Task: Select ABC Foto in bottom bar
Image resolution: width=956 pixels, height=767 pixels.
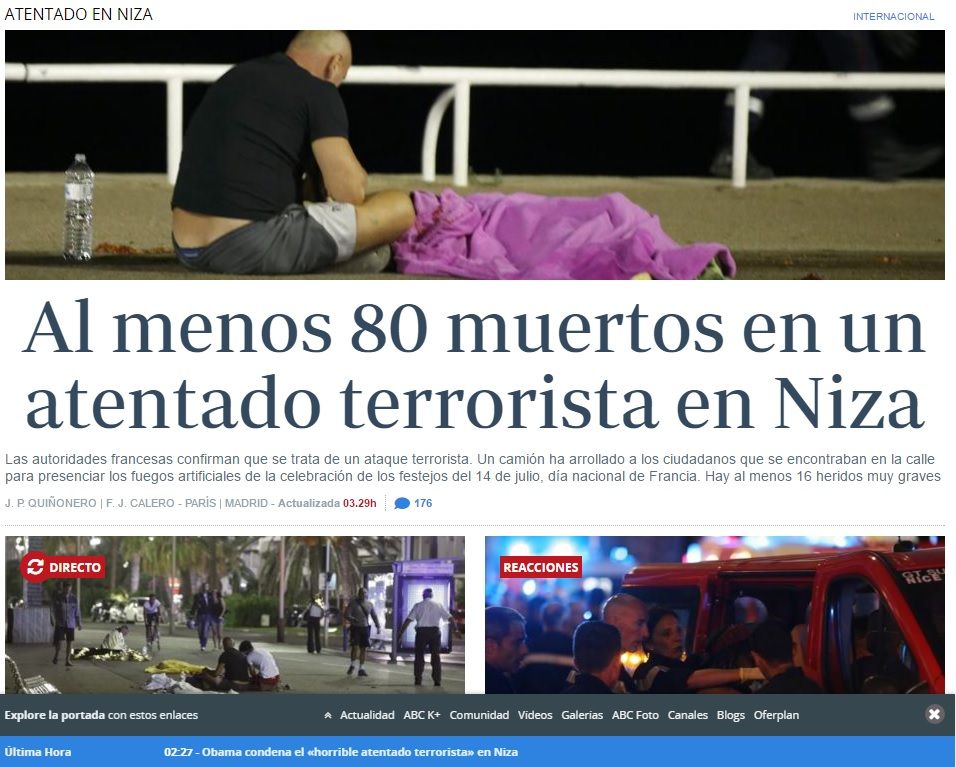Action: tap(635, 715)
